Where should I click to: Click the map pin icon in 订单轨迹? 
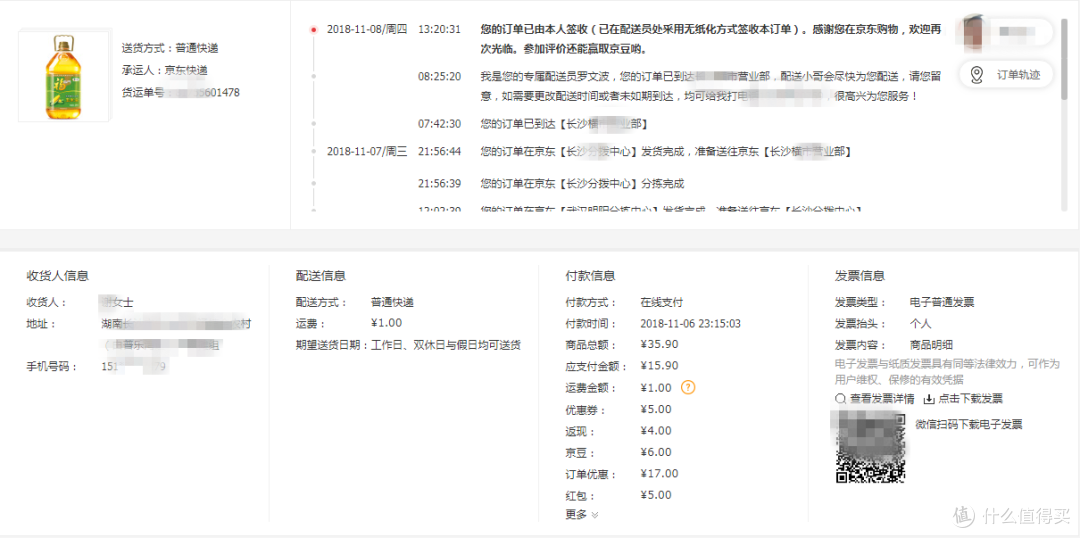pos(976,75)
